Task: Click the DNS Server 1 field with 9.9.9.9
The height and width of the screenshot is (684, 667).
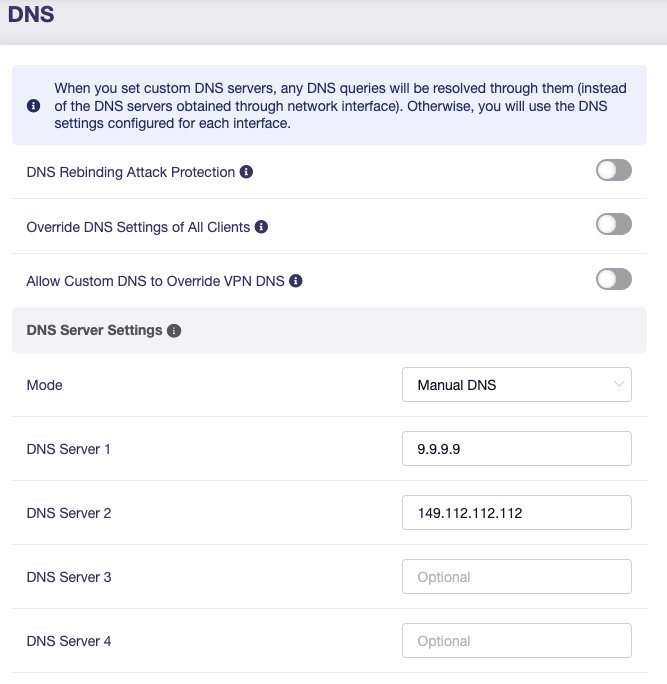Action: (516, 449)
